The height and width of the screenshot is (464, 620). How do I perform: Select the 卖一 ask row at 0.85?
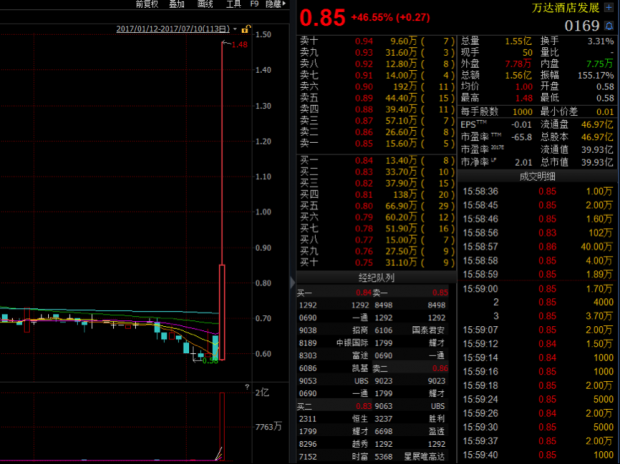tap(376, 144)
